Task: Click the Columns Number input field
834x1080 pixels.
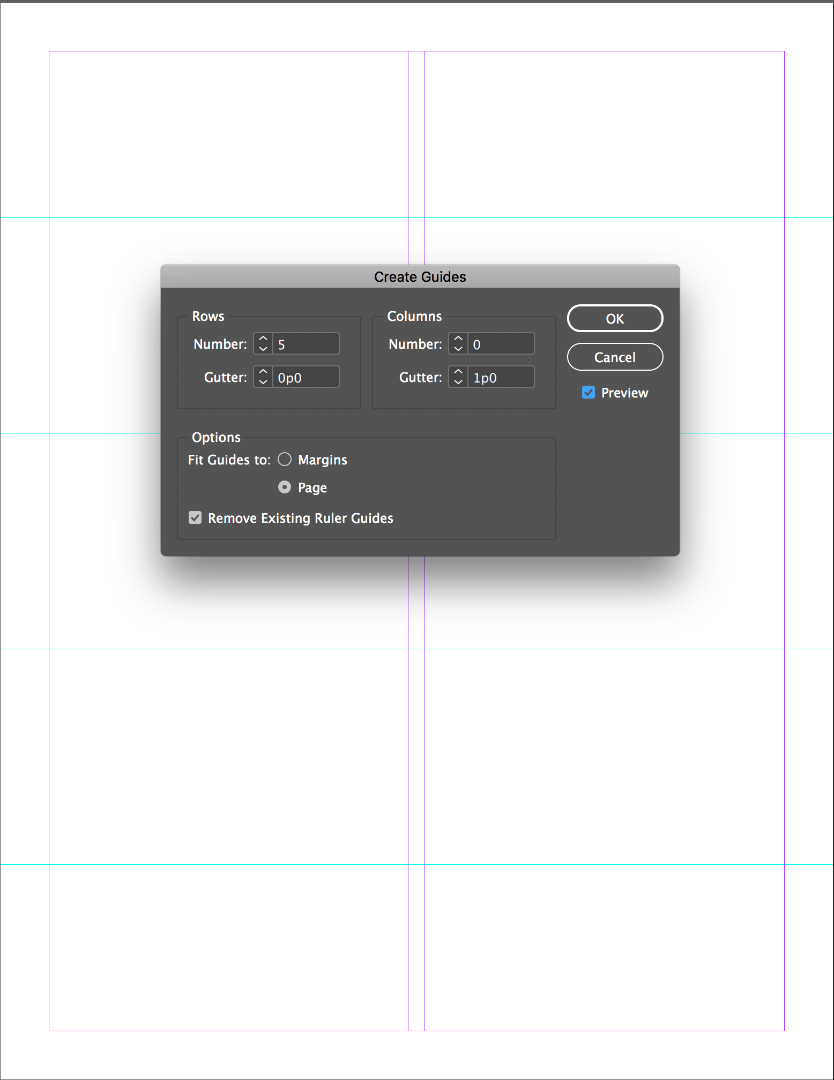Action: 501,344
